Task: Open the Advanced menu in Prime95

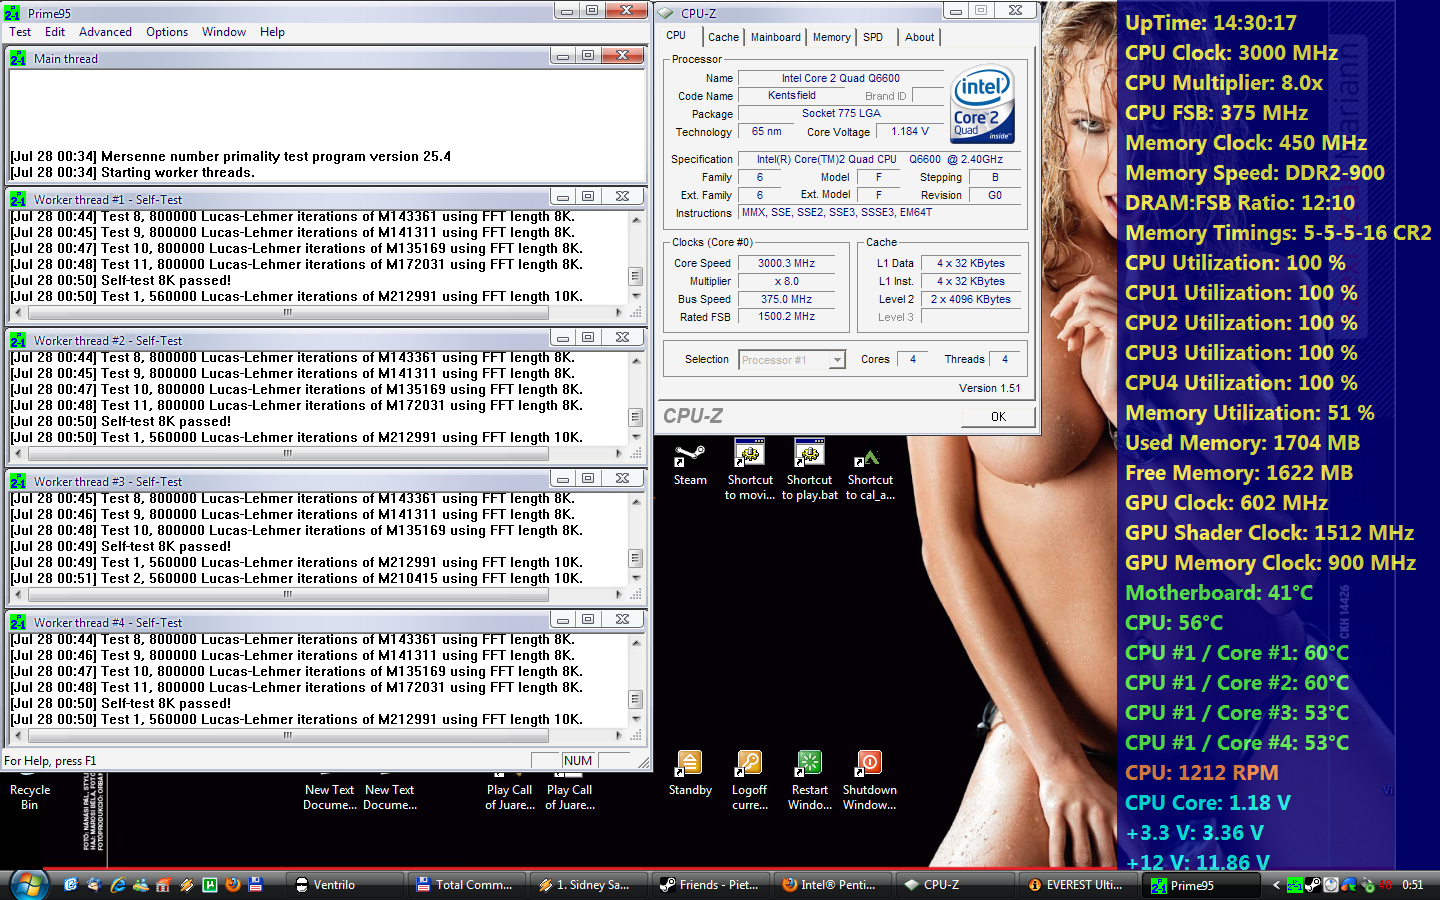Action: (x=105, y=32)
